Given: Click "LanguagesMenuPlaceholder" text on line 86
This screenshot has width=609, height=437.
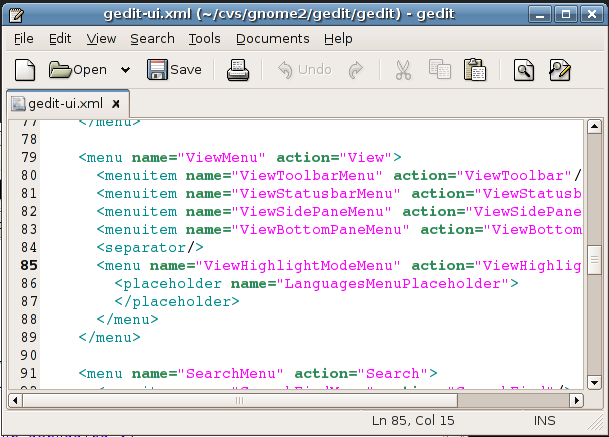Looking at the screenshot, I should pyautogui.click(x=393, y=284).
